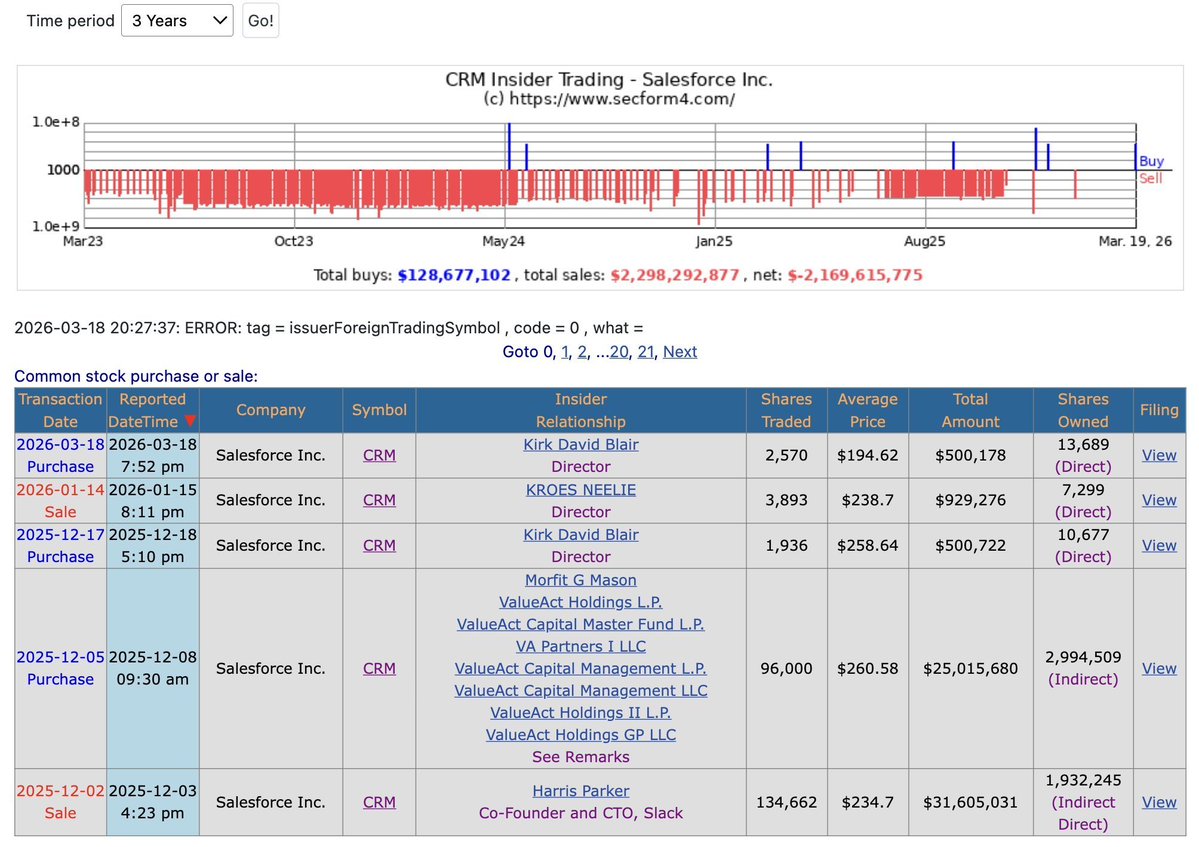Click the 2026-01-14 Sale transaction date cell
Image resolution: width=1199 pixels, height=847 pixels.
[x=60, y=501]
